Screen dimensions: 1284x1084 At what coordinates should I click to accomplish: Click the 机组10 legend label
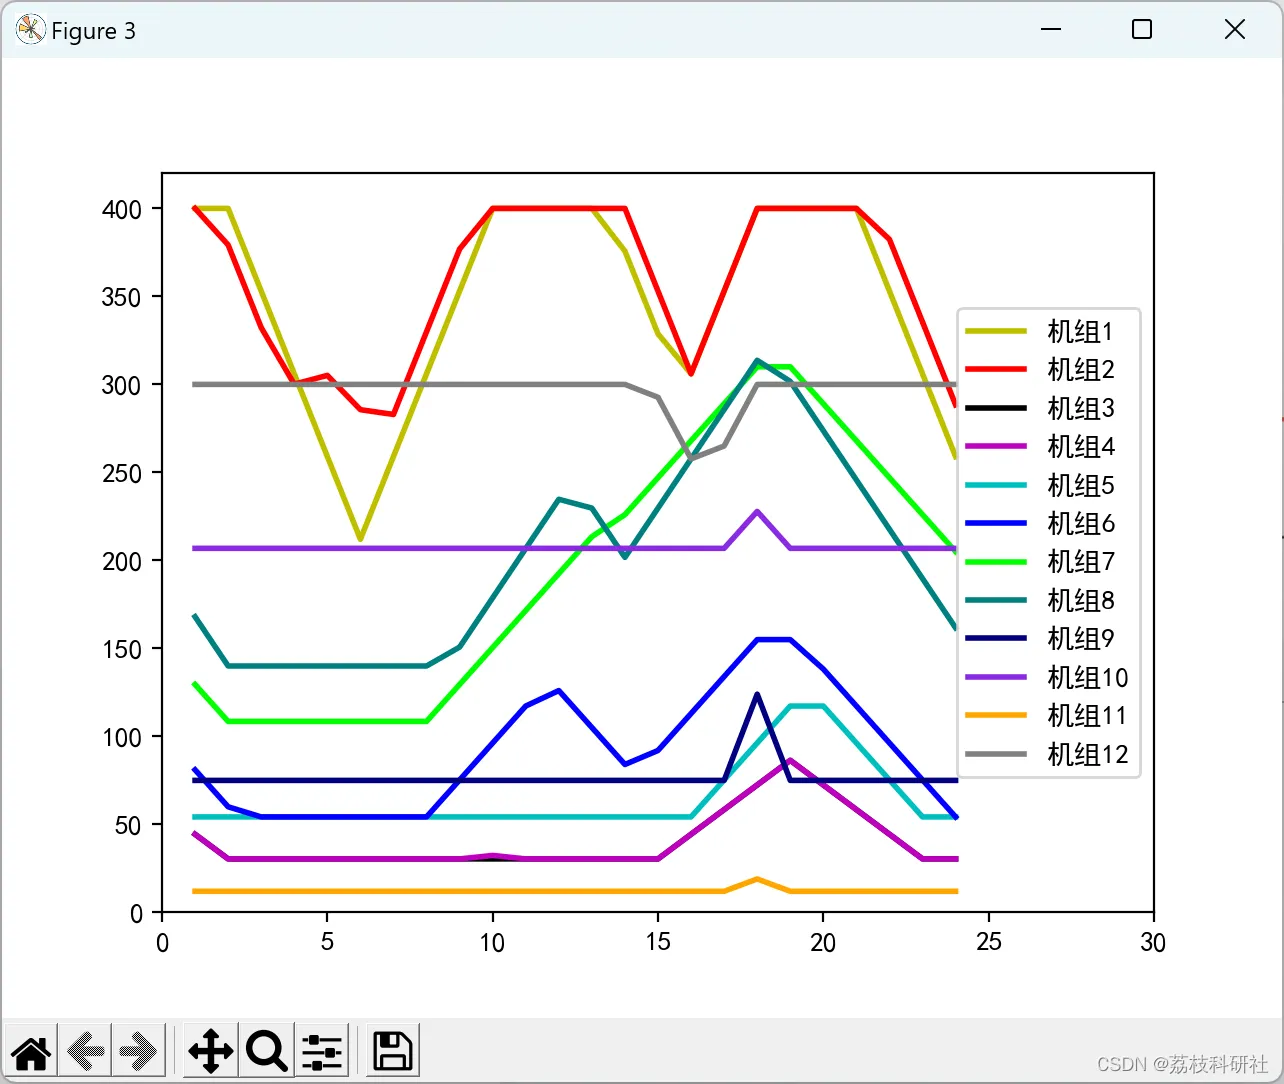point(1087,677)
